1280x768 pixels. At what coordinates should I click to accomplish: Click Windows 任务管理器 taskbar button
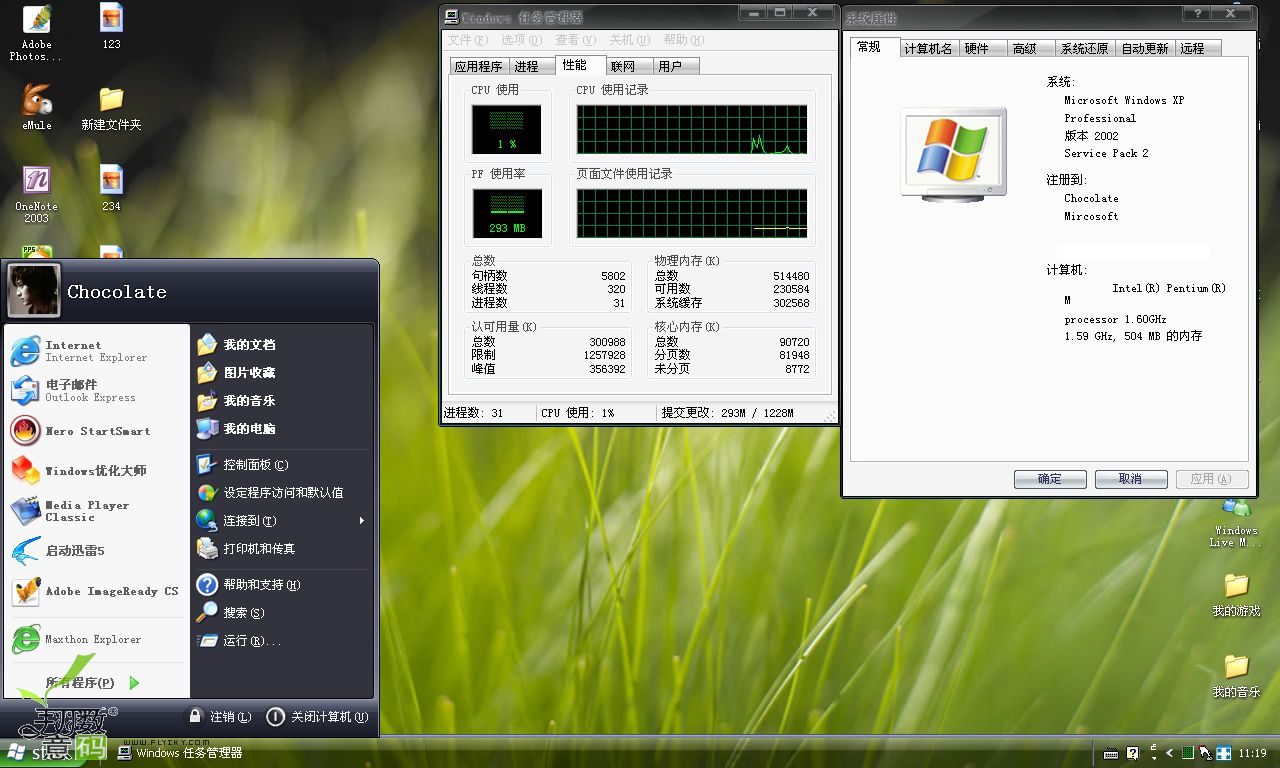[181, 753]
